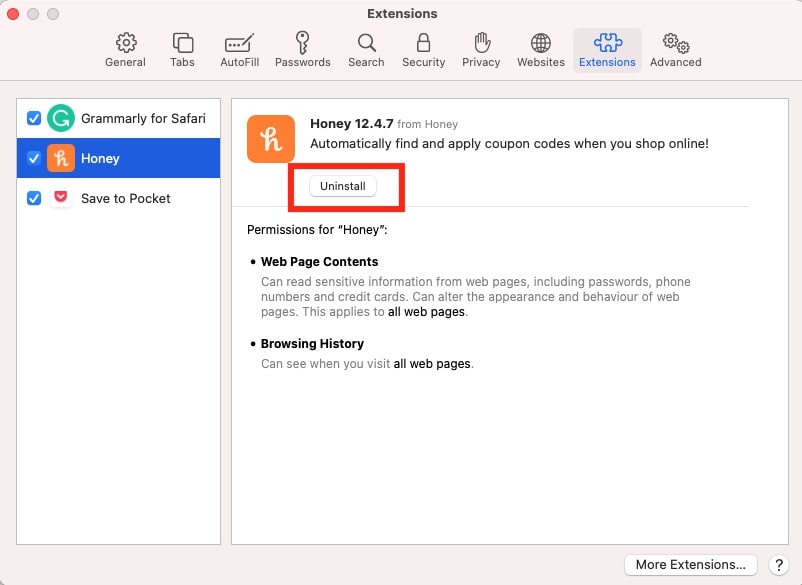Open Advanced preferences
This screenshot has width=802, height=585.
[x=676, y=50]
